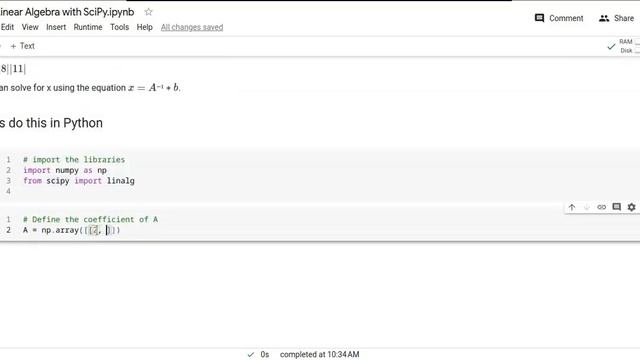
Task: Click the line 'import numpy as np'
Action: pos(65,170)
